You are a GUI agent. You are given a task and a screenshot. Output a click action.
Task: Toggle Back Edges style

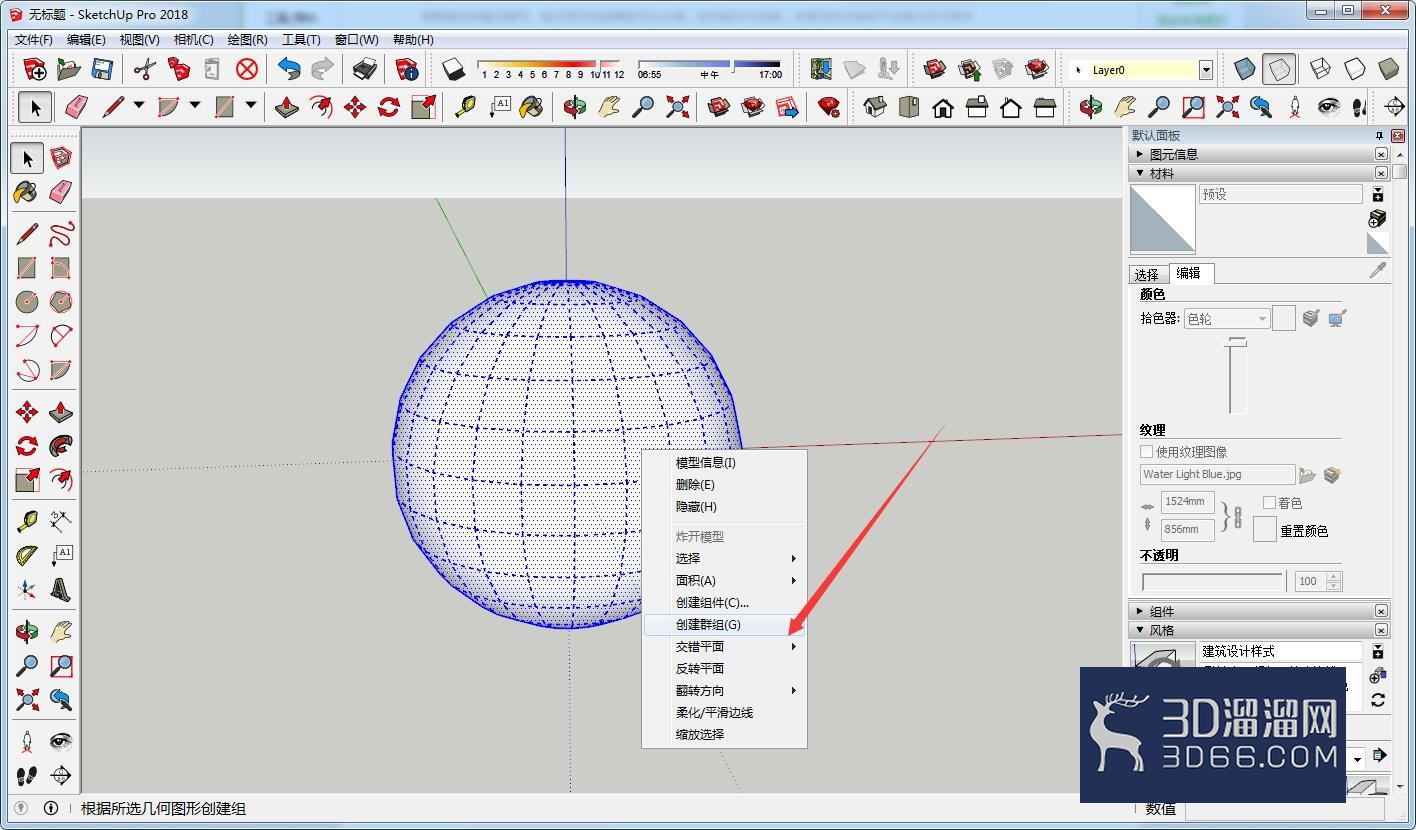pyautogui.click(x=1279, y=69)
